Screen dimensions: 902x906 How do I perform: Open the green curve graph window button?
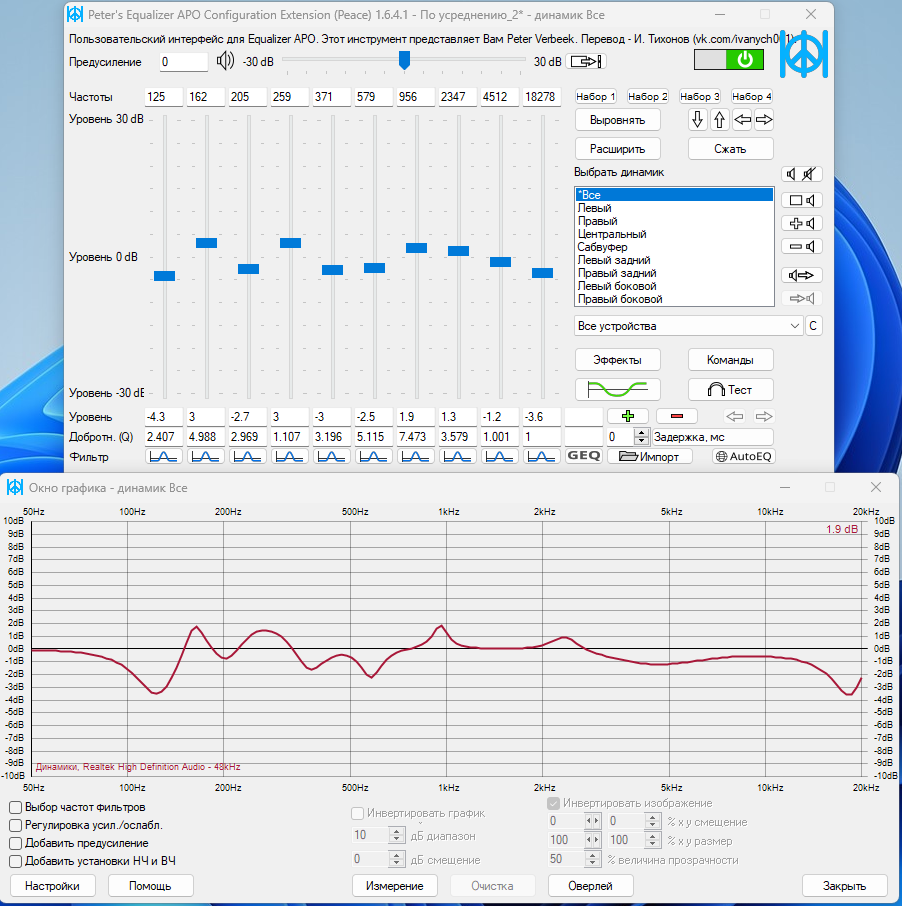(617, 389)
